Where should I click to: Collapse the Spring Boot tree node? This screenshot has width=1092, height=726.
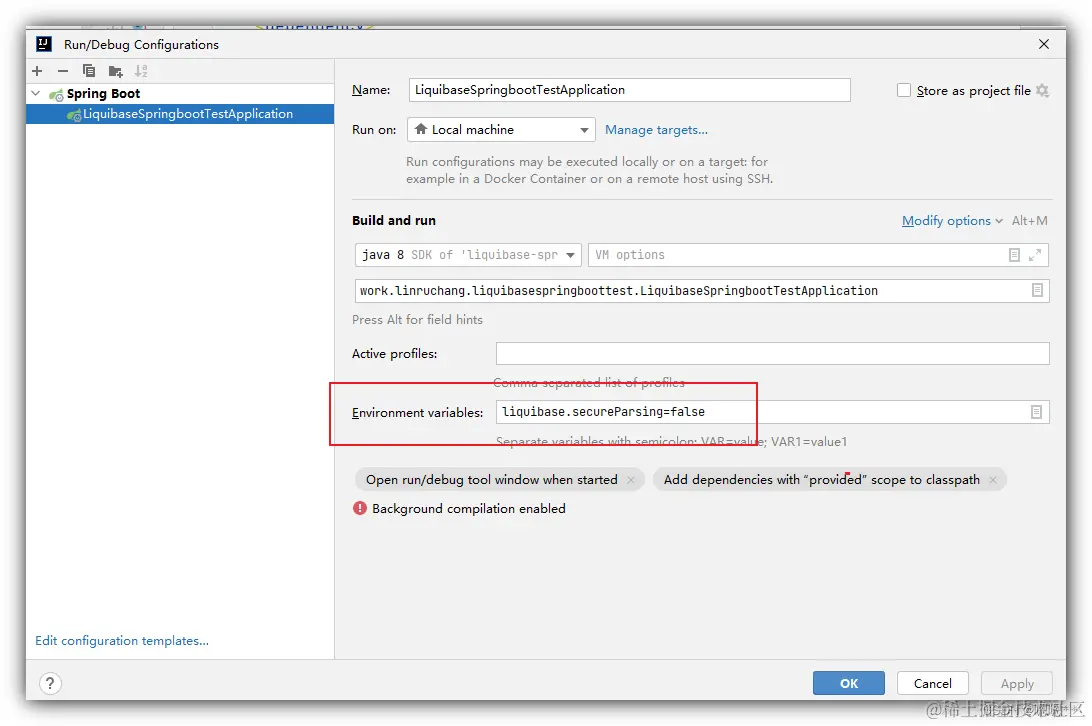(x=36, y=93)
